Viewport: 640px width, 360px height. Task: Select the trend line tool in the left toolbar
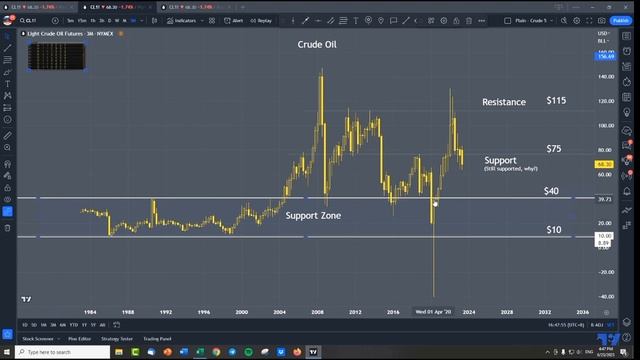[7, 48]
